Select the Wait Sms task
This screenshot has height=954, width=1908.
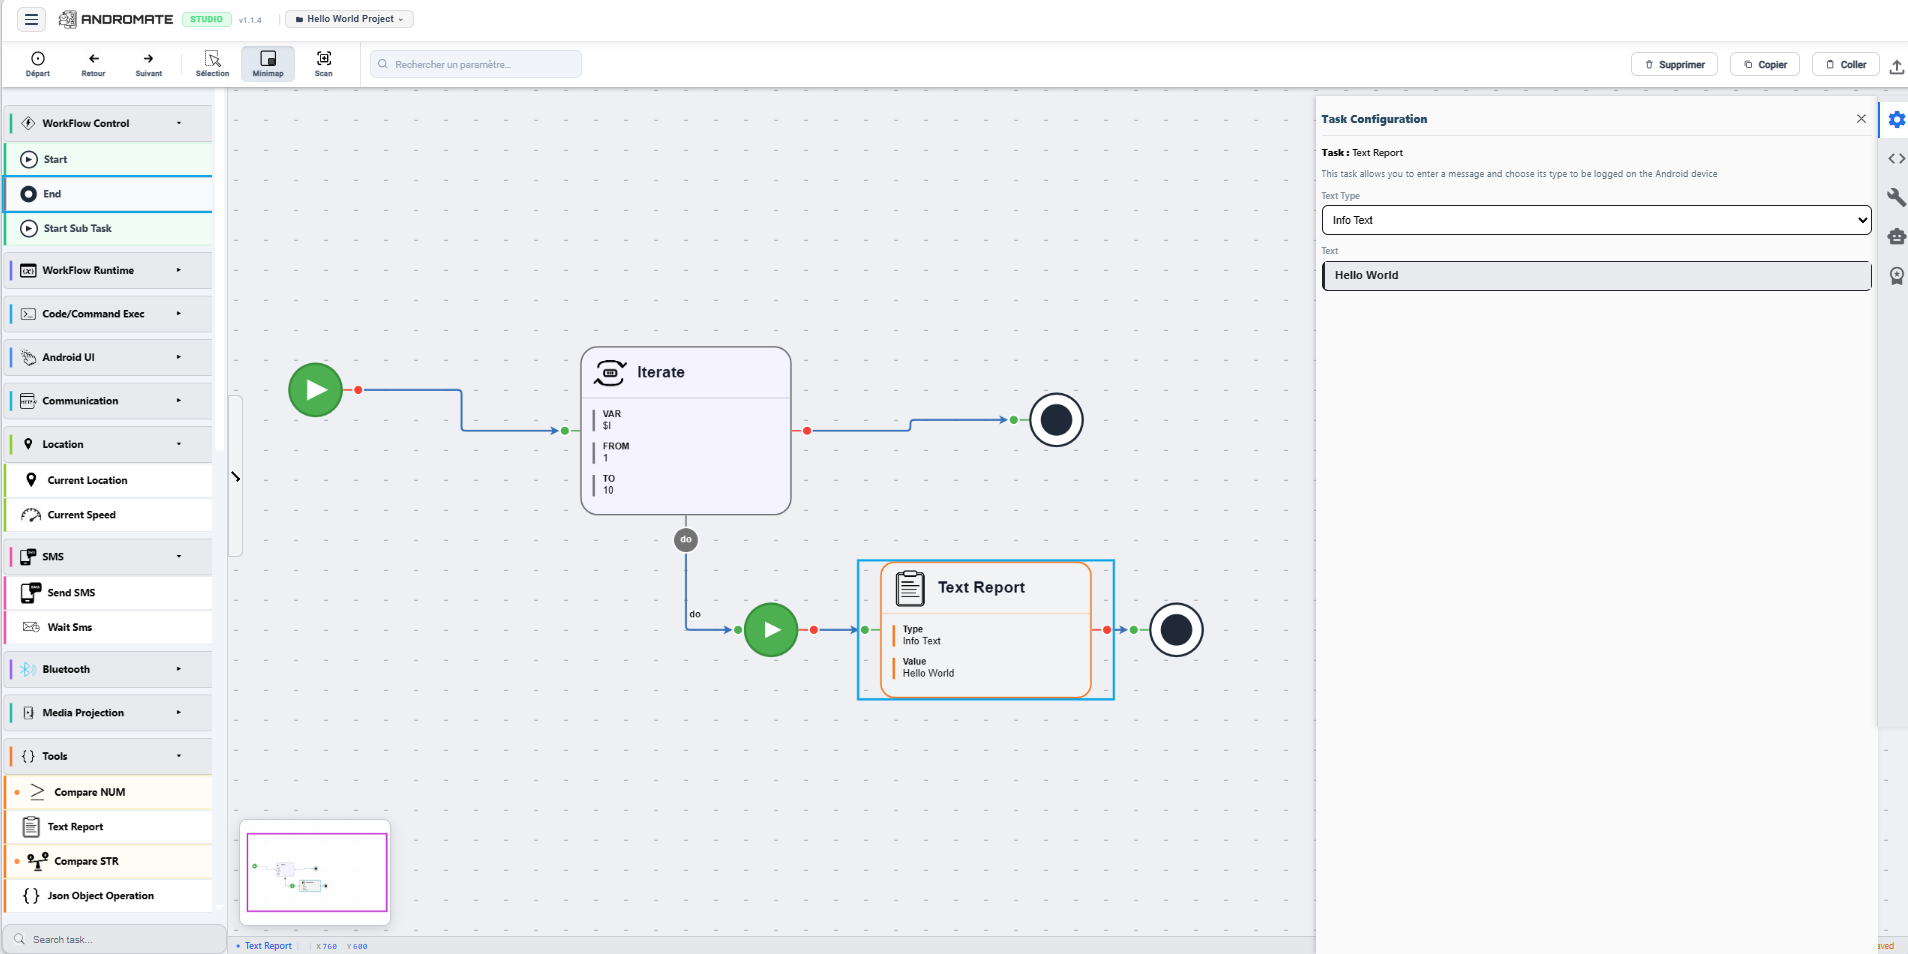click(108, 627)
